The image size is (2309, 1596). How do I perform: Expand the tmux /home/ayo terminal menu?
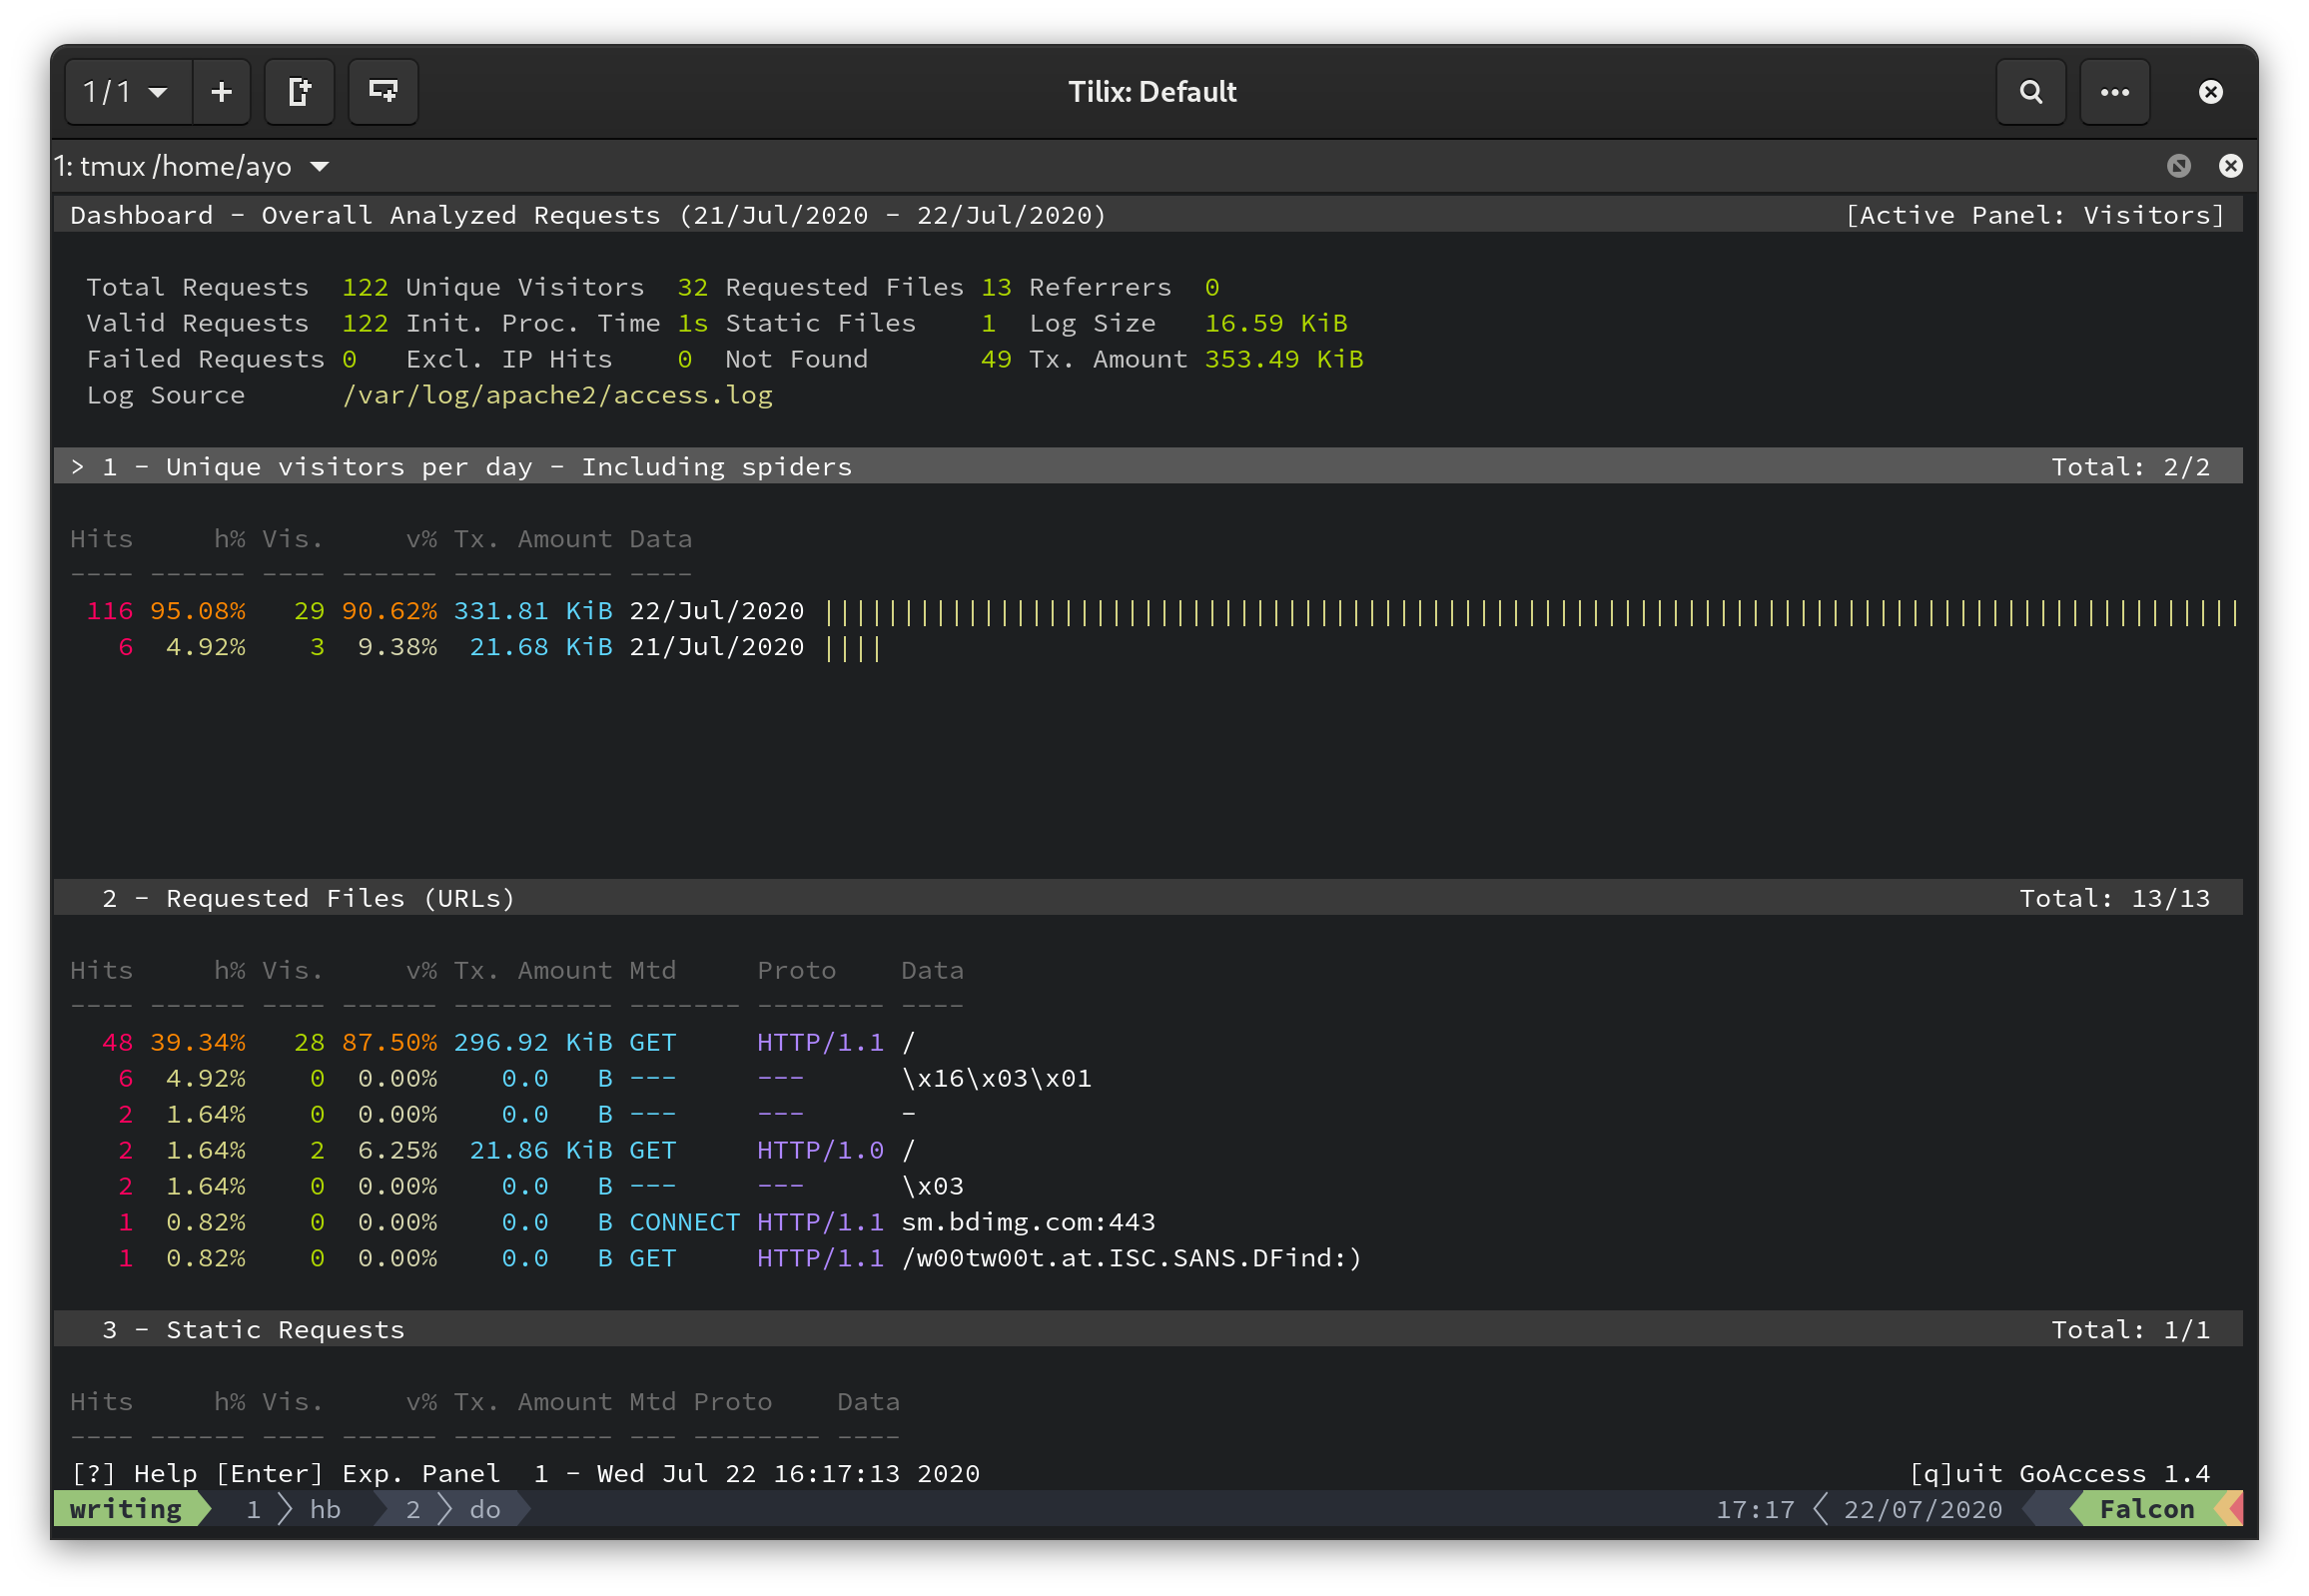pyautogui.click(x=319, y=166)
